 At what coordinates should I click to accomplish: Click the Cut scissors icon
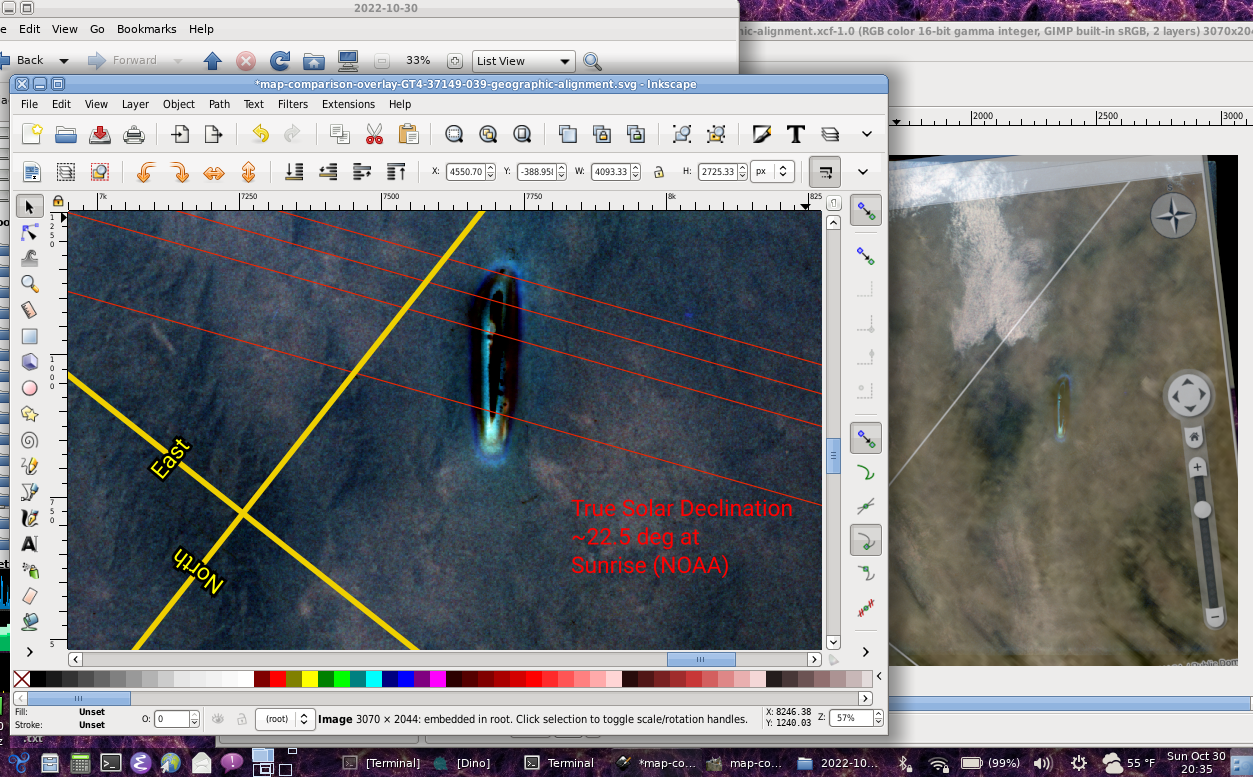click(x=374, y=134)
